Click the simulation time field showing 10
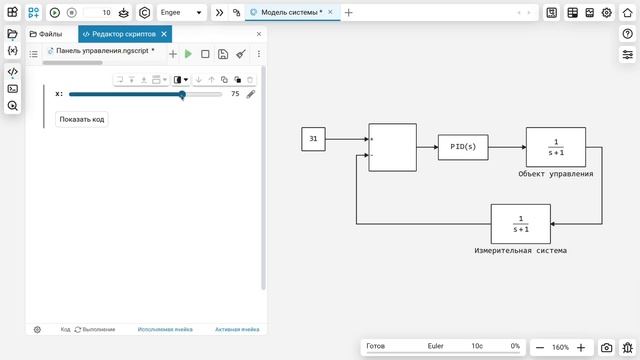 (x=98, y=13)
